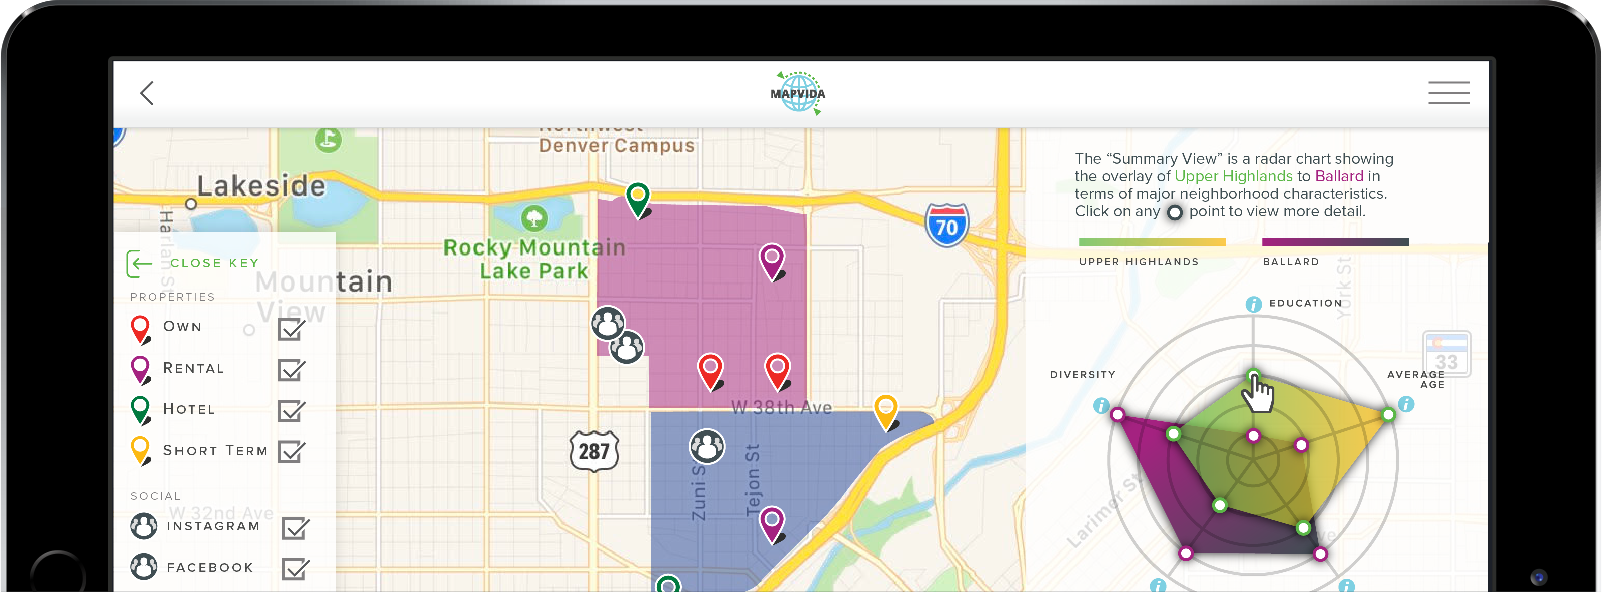Open the Diversity info icon
Image resolution: width=1602 pixels, height=592 pixels.
pos(1101,405)
